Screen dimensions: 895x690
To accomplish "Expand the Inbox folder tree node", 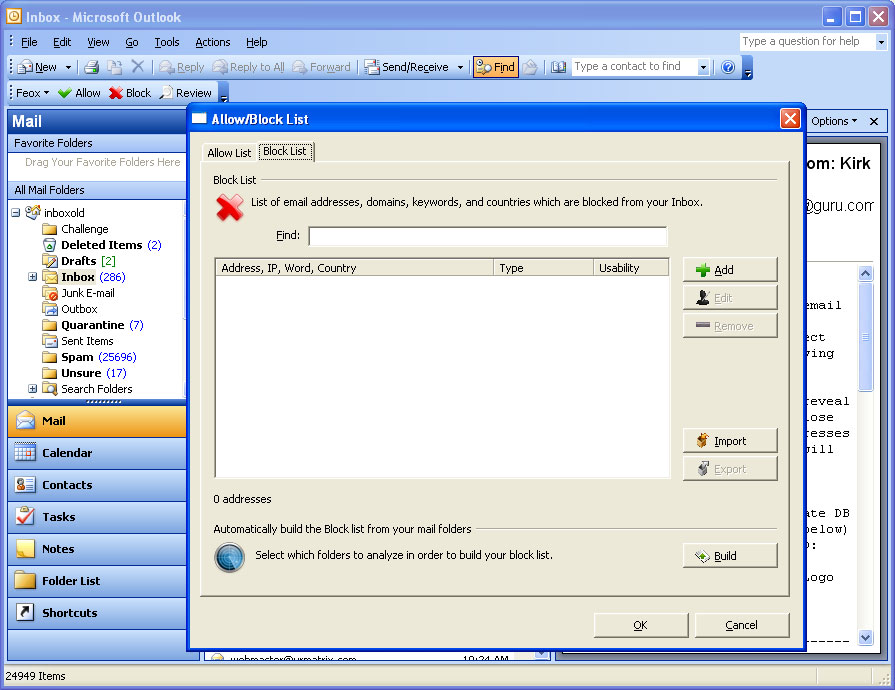I will [x=33, y=277].
